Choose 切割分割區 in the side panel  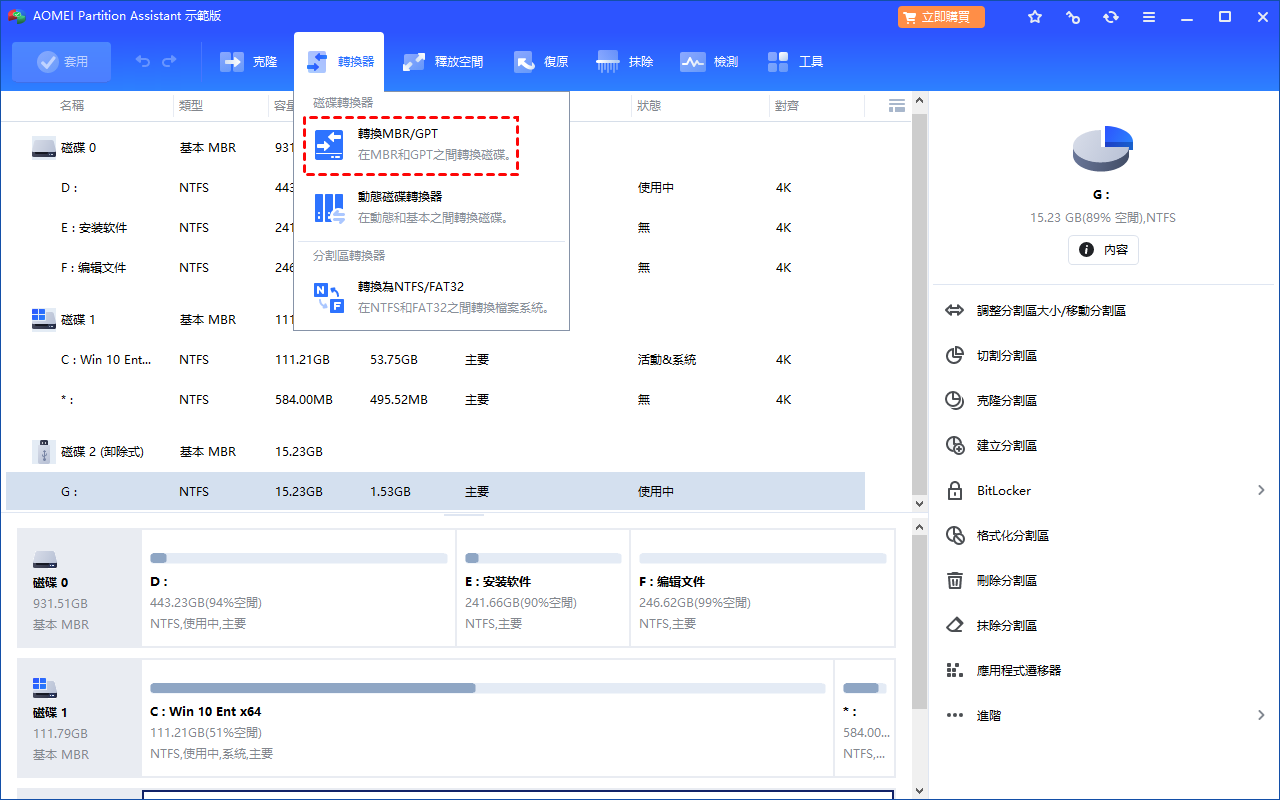tap(1006, 356)
